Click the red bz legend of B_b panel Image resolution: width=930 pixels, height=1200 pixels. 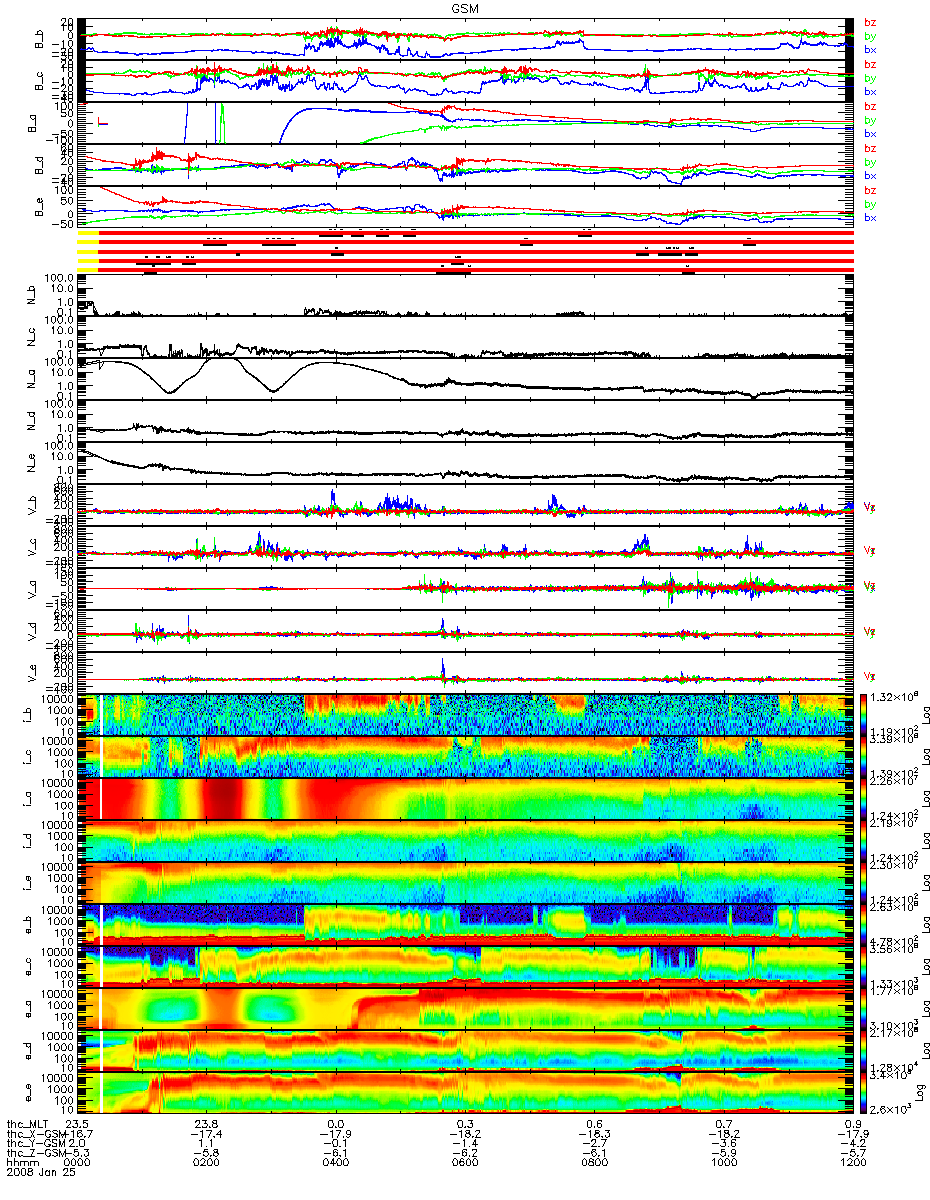[x=870, y=21]
